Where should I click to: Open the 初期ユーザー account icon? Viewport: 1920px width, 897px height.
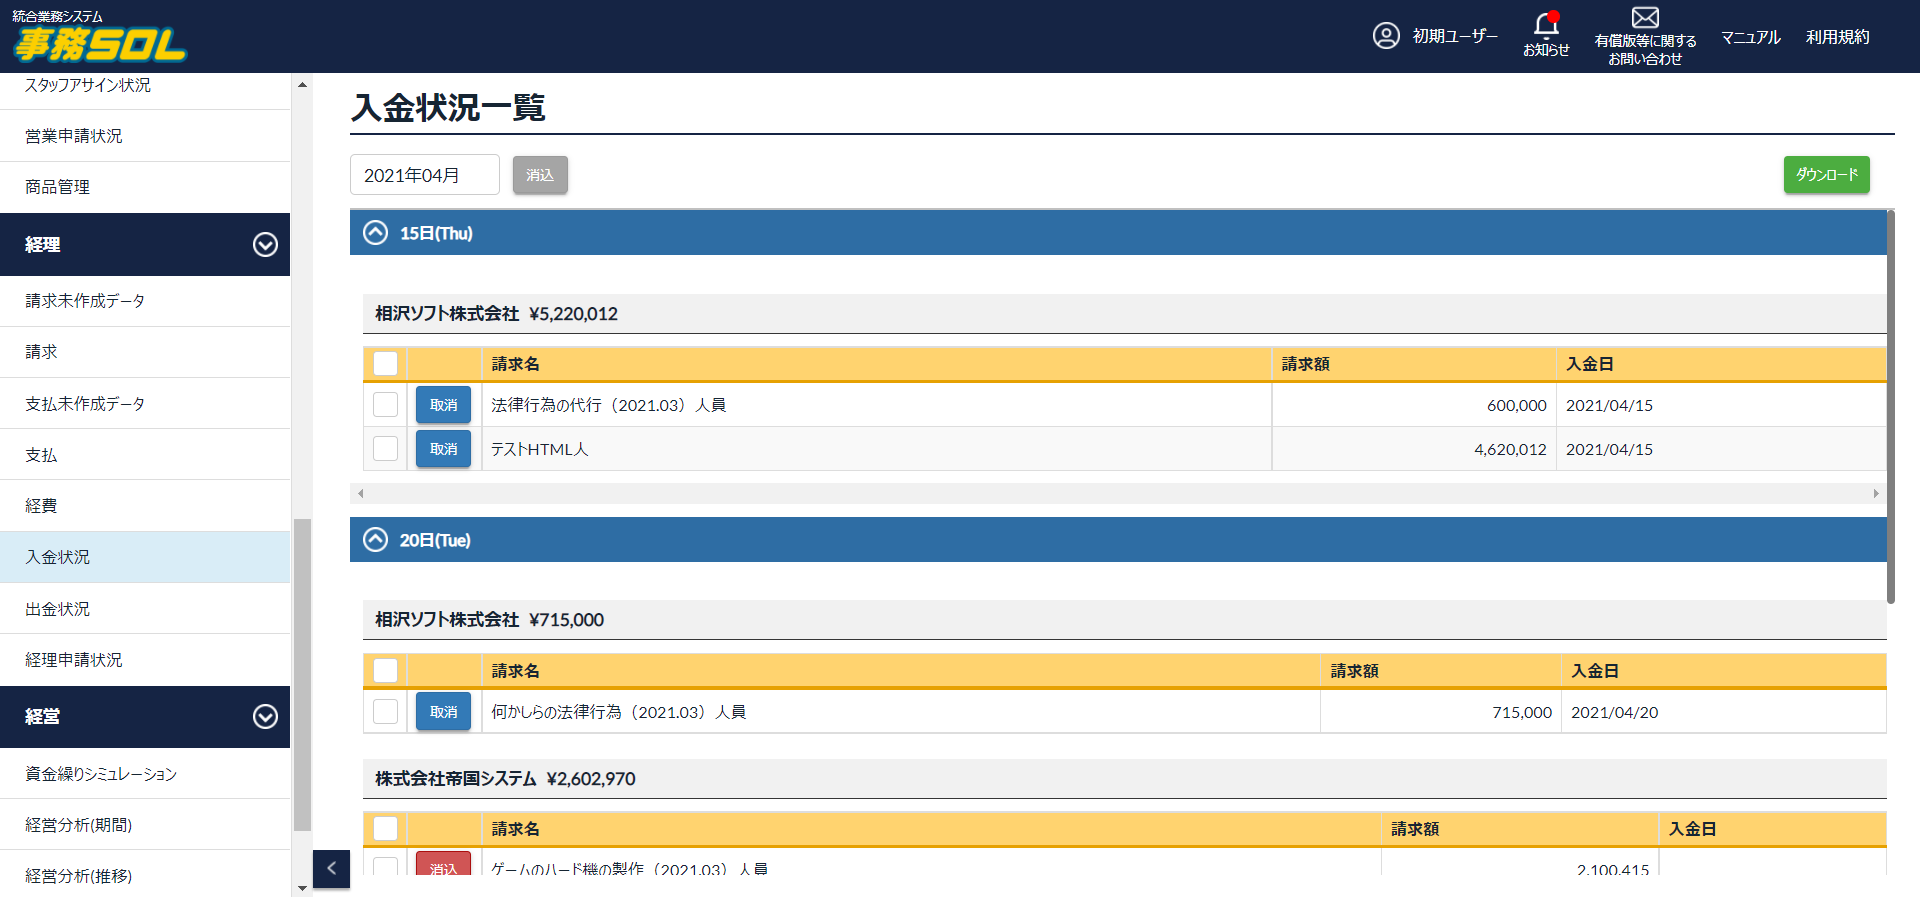1385,36
